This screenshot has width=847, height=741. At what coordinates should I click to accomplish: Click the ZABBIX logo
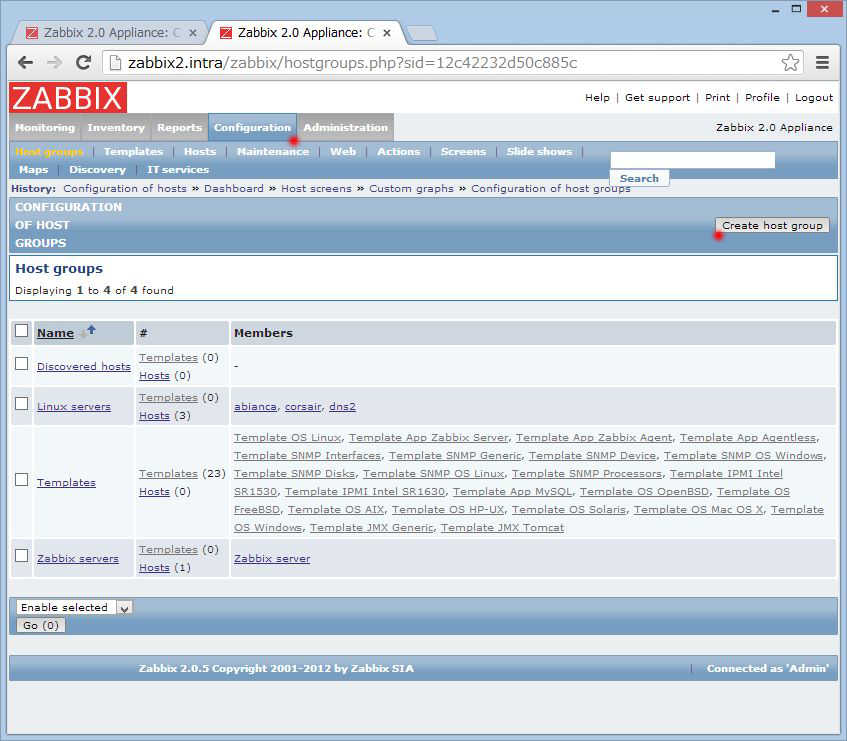[x=68, y=98]
